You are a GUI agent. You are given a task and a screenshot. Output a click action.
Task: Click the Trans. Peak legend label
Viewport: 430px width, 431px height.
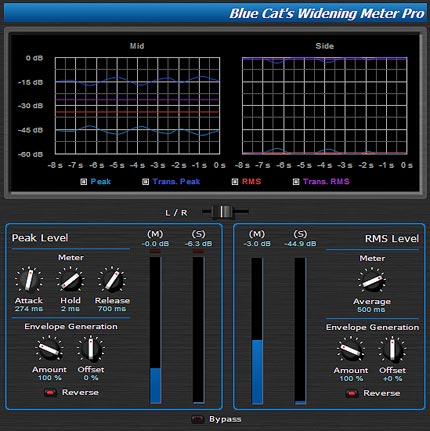coord(176,182)
